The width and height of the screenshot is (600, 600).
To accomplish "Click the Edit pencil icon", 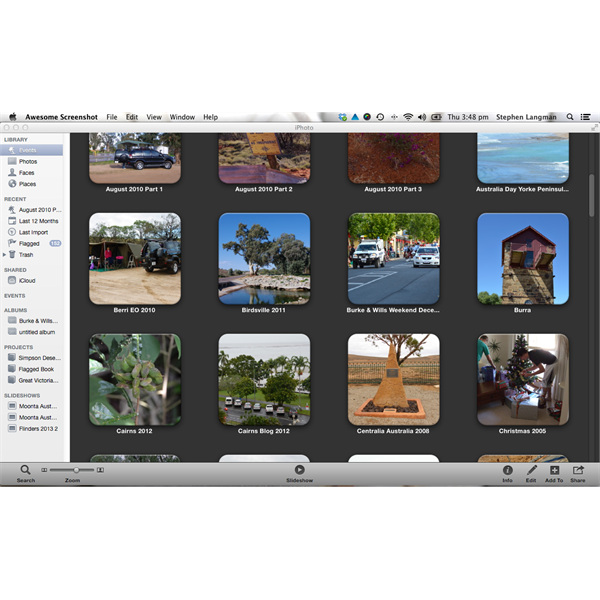I will [x=531, y=470].
